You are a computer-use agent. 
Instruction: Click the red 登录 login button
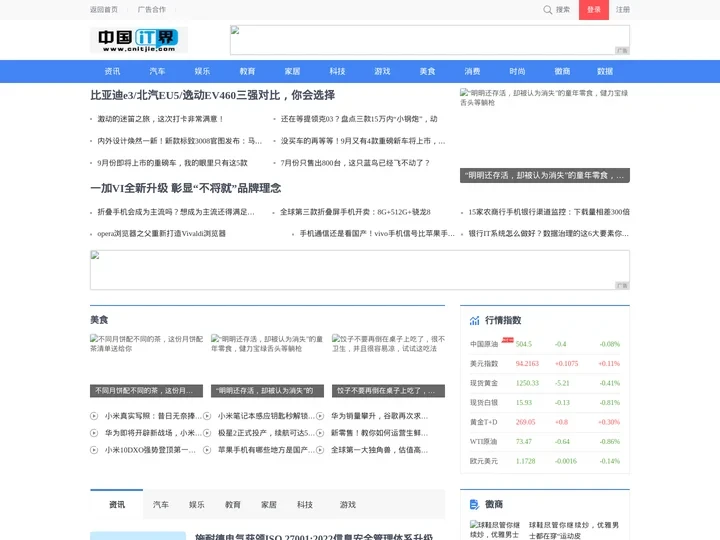[594, 10]
